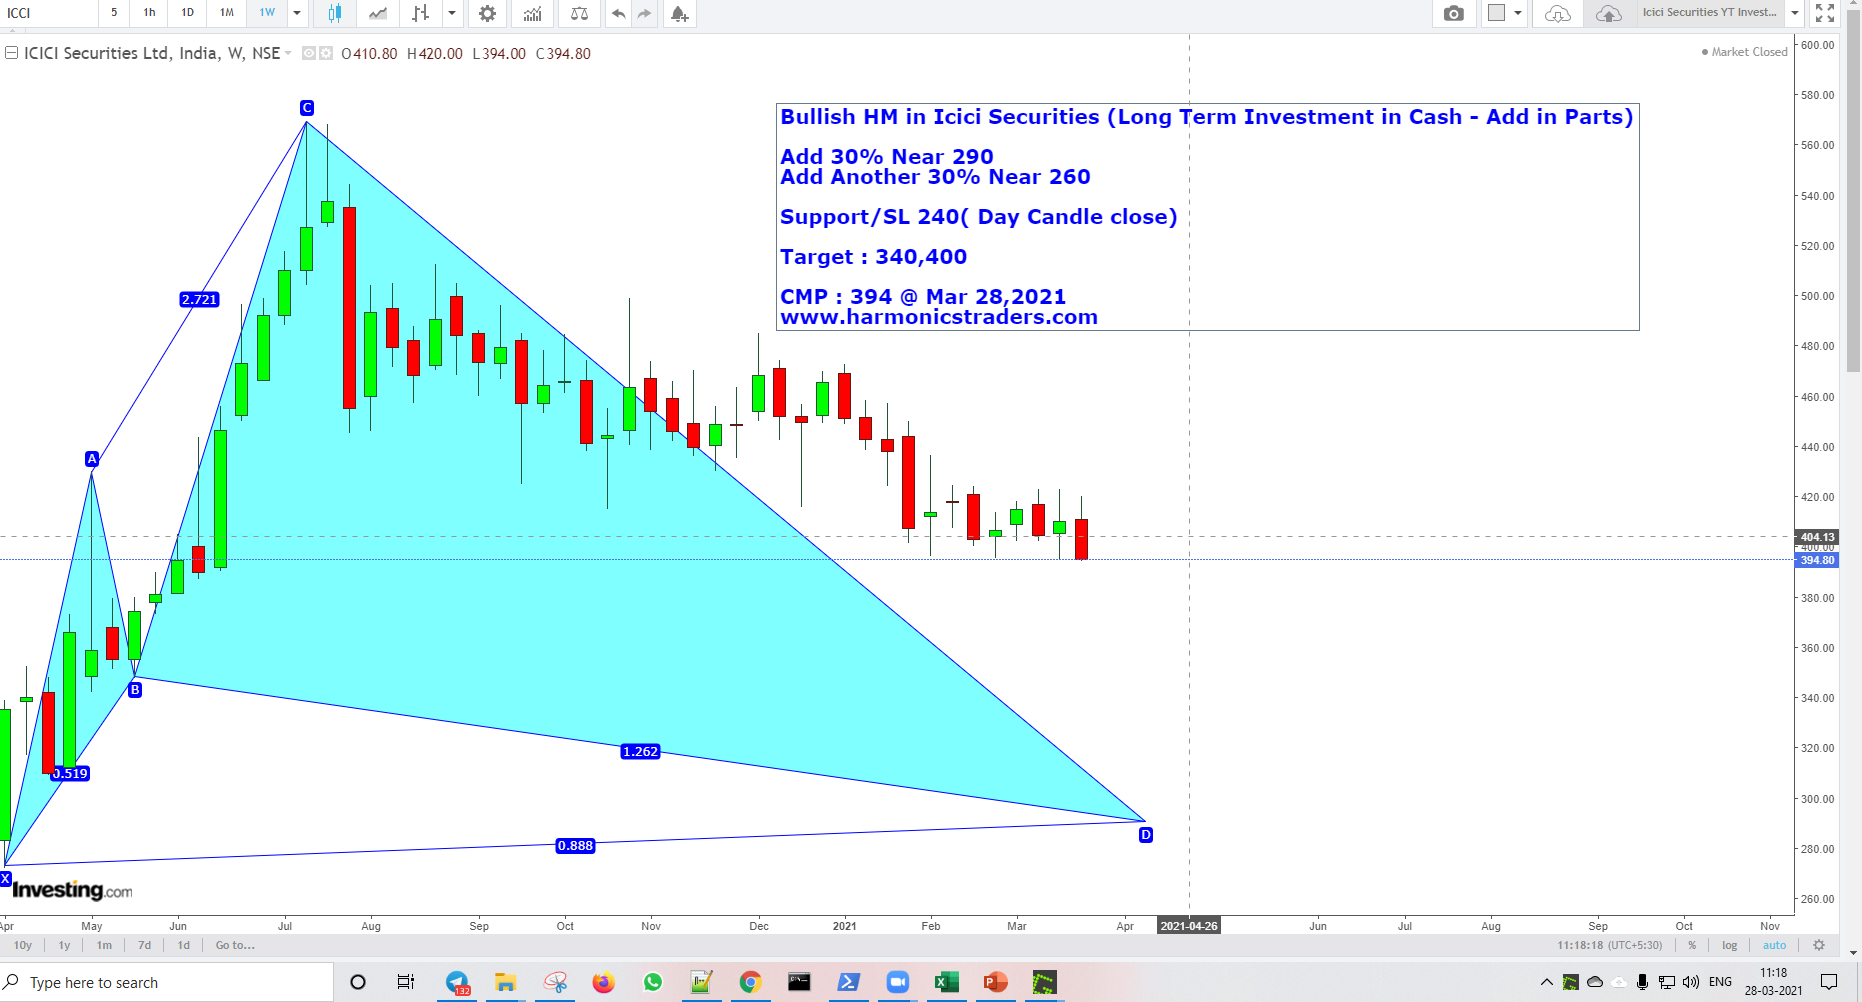Expand the chart style dropdown arrow
The width and height of the screenshot is (1862, 1002).
tap(452, 14)
